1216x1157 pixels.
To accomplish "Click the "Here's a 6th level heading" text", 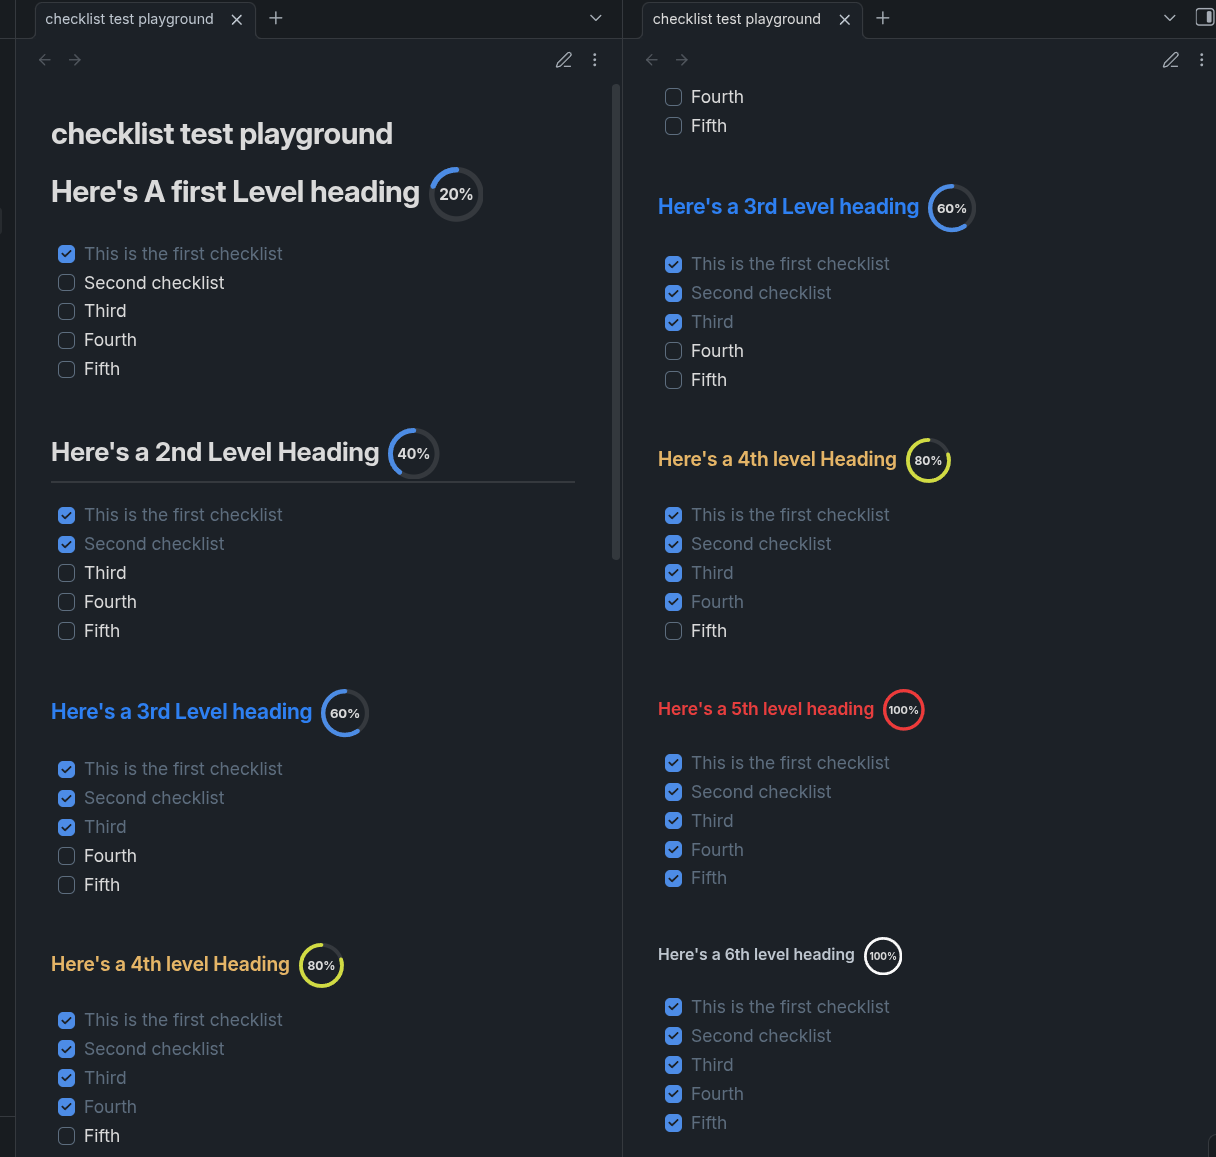I will 756,954.
